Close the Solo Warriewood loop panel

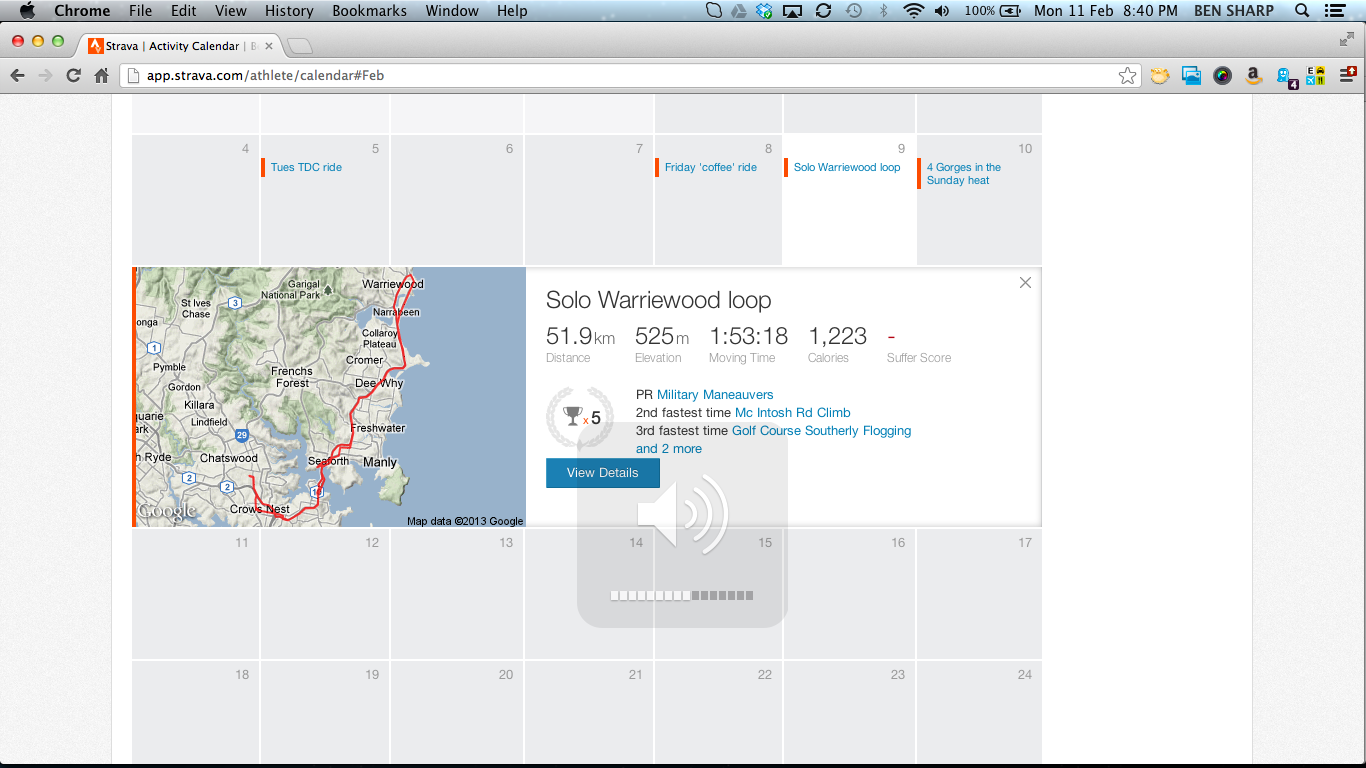(1025, 283)
